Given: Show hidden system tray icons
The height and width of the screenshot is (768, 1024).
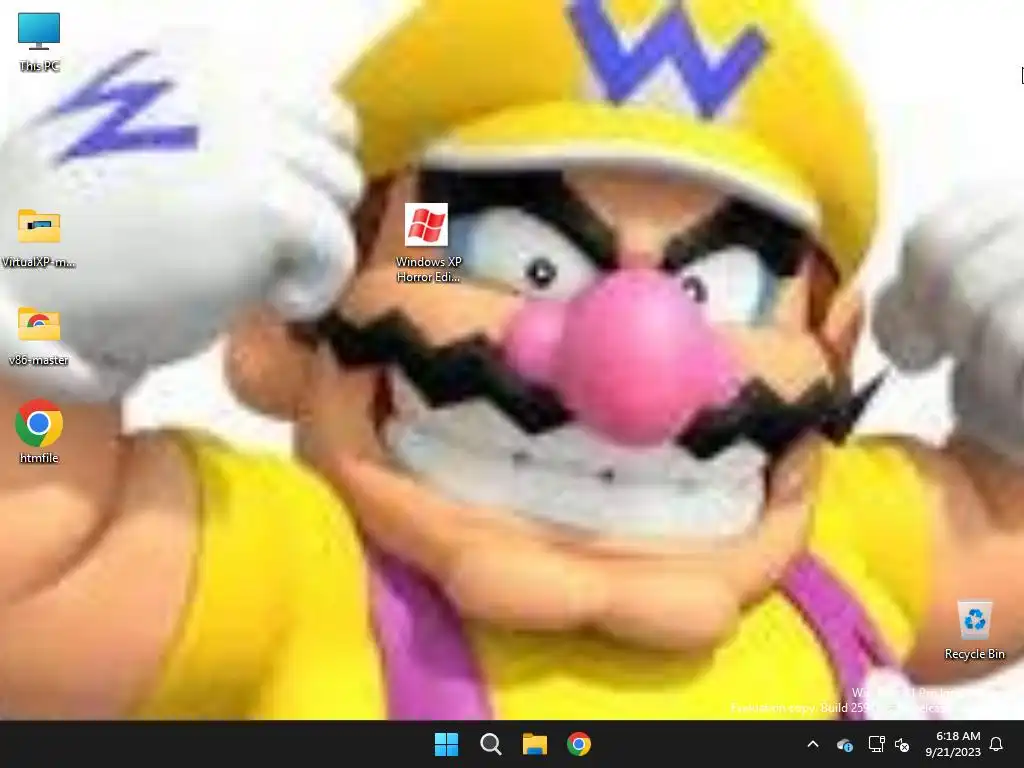Looking at the screenshot, I should 813,744.
